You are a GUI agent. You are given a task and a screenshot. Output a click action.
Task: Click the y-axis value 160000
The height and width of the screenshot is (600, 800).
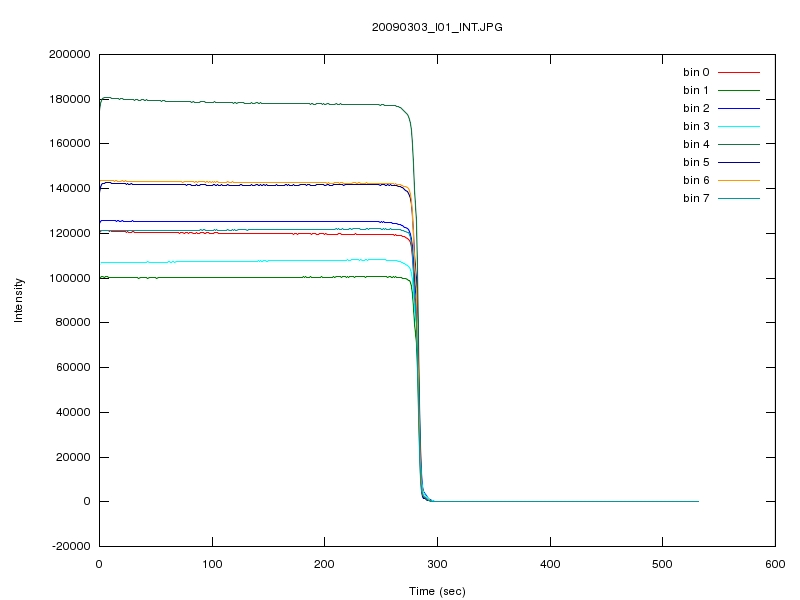(70, 143)
